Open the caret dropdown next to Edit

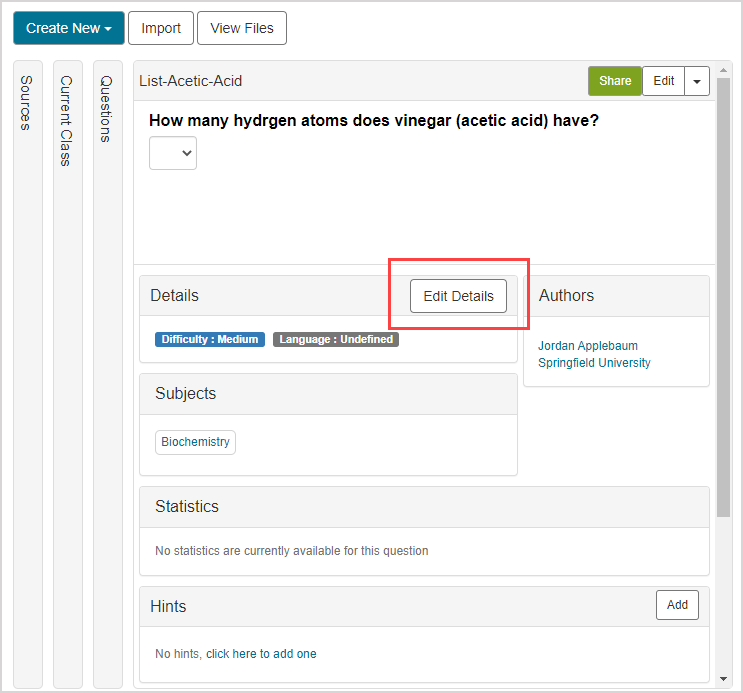697,81
